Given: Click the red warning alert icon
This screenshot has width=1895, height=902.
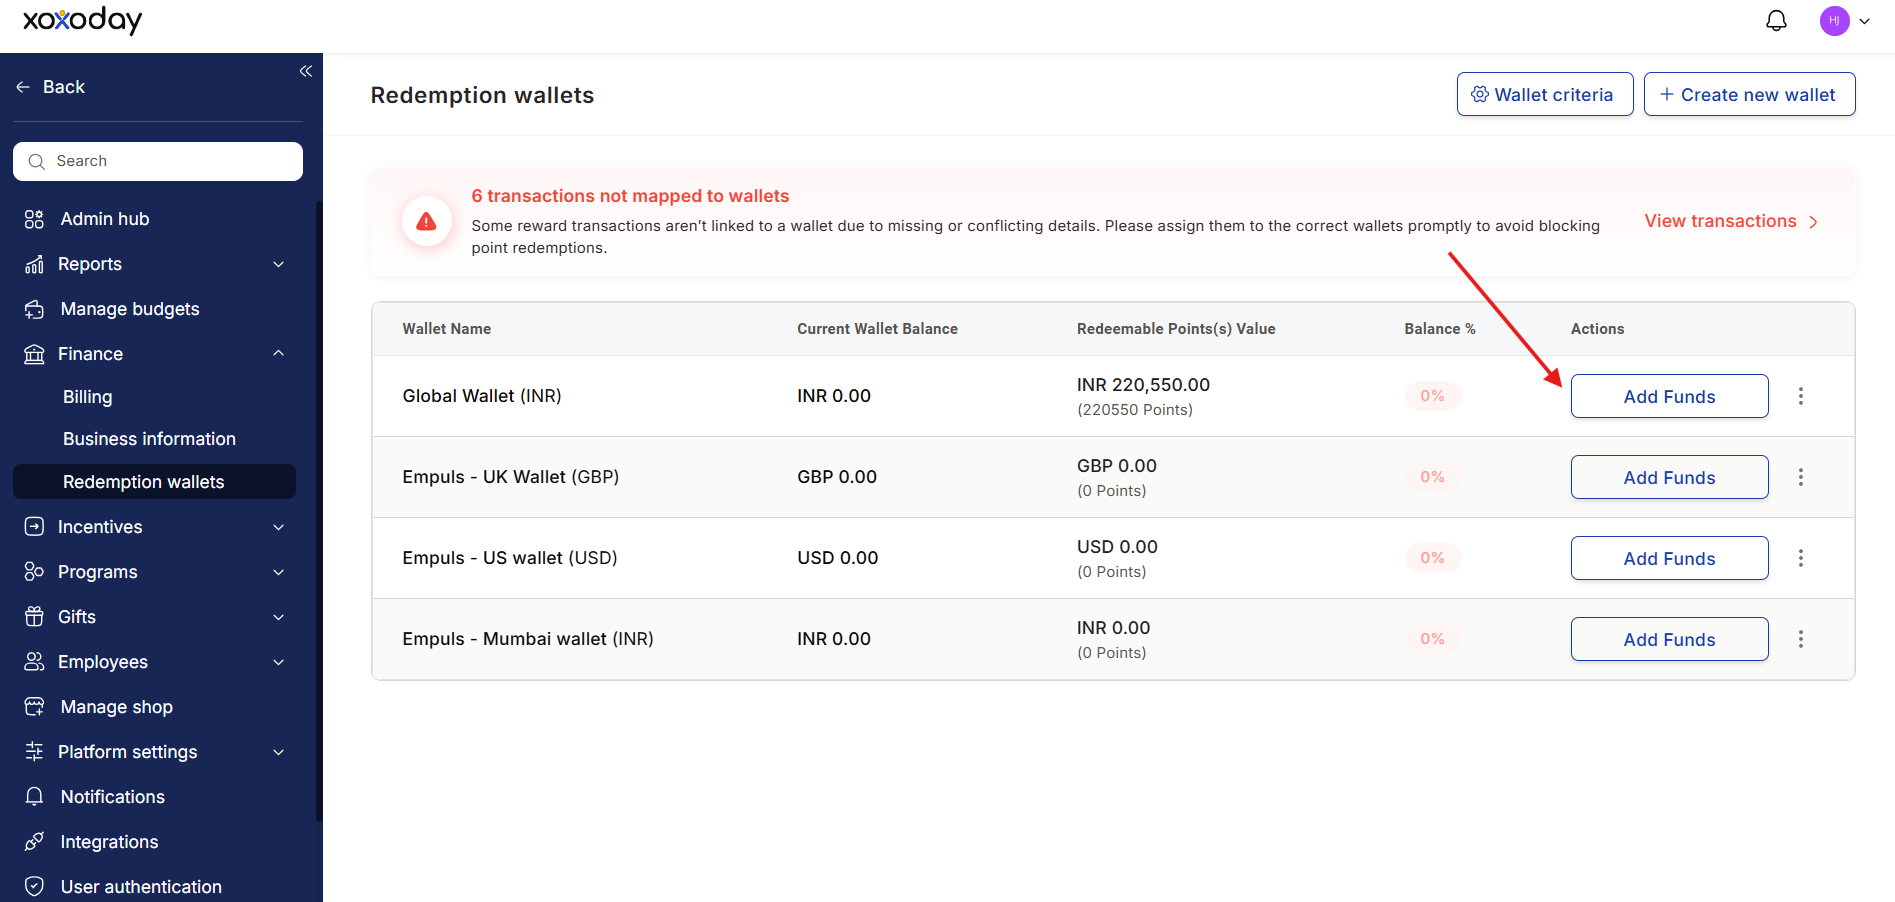Looking at the screenshot, I should click(426, 221).
